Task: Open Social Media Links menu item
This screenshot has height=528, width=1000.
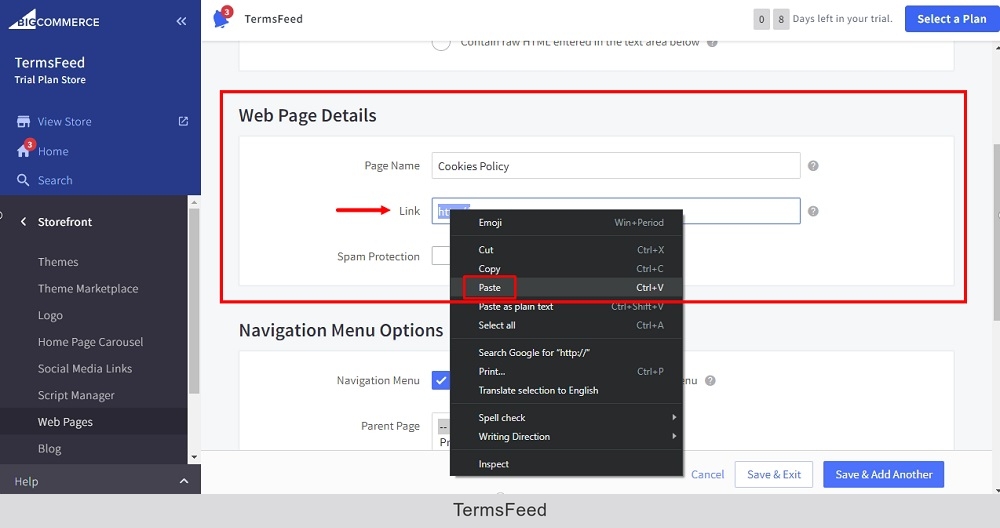Action: point(85,369)
